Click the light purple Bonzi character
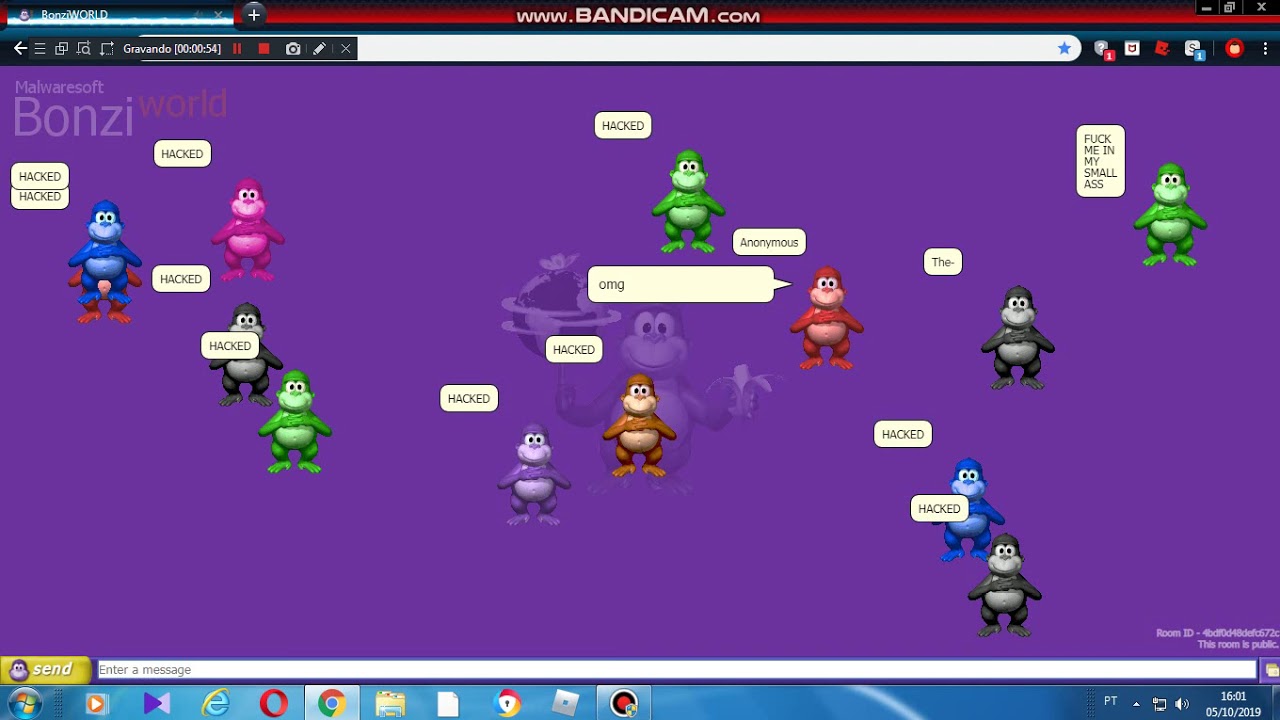 click(534, 474)
